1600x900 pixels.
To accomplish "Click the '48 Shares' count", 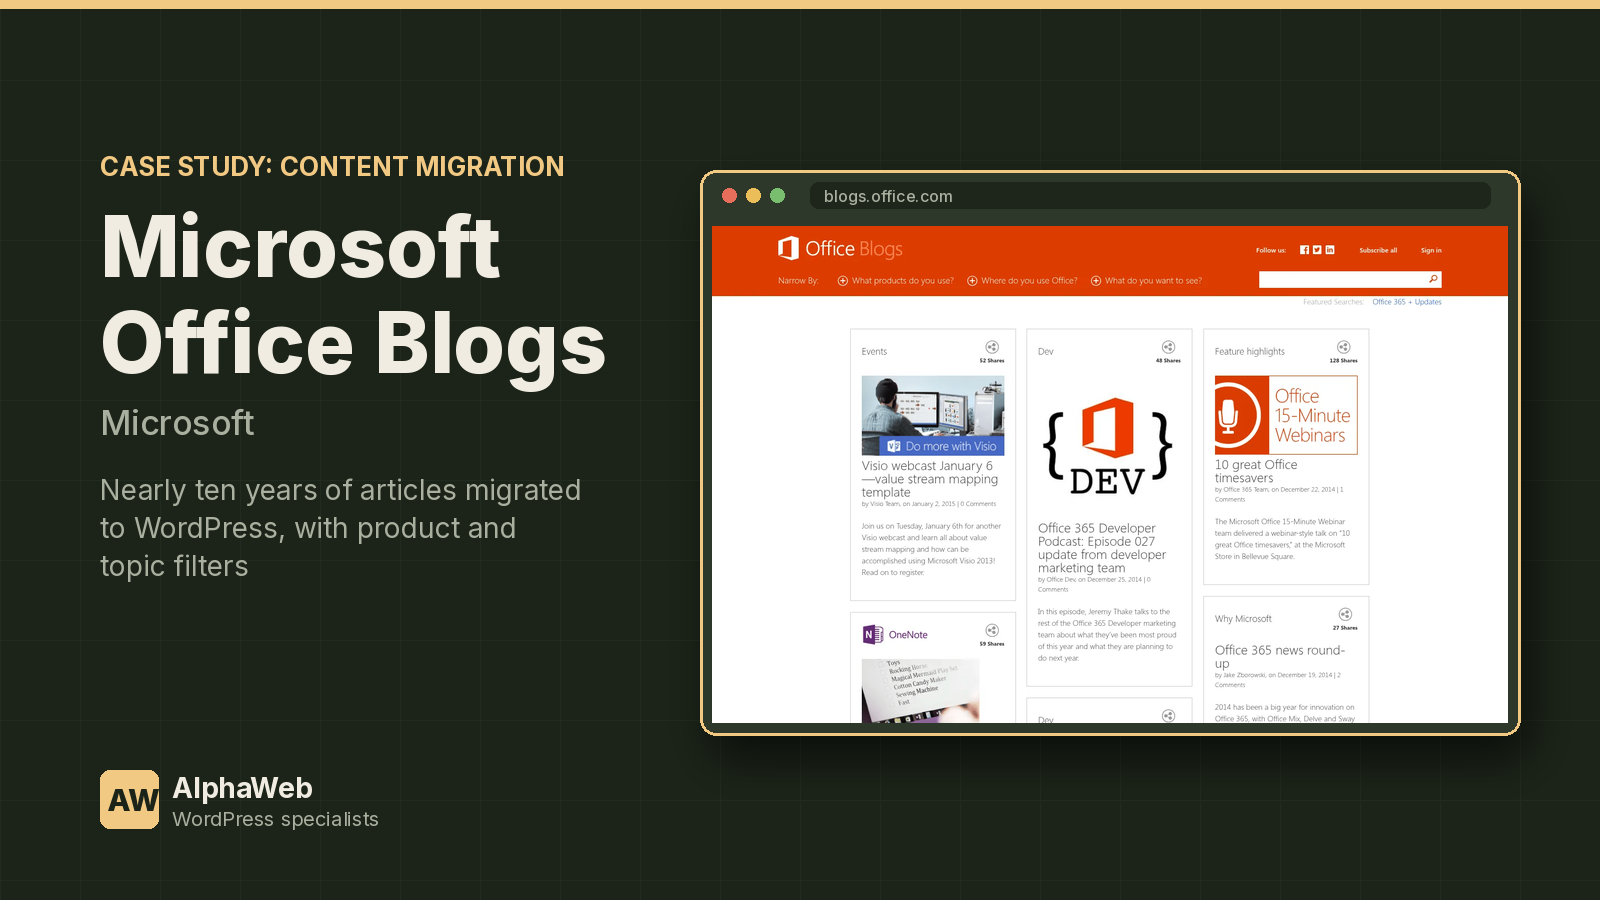I will (1168, 361).
